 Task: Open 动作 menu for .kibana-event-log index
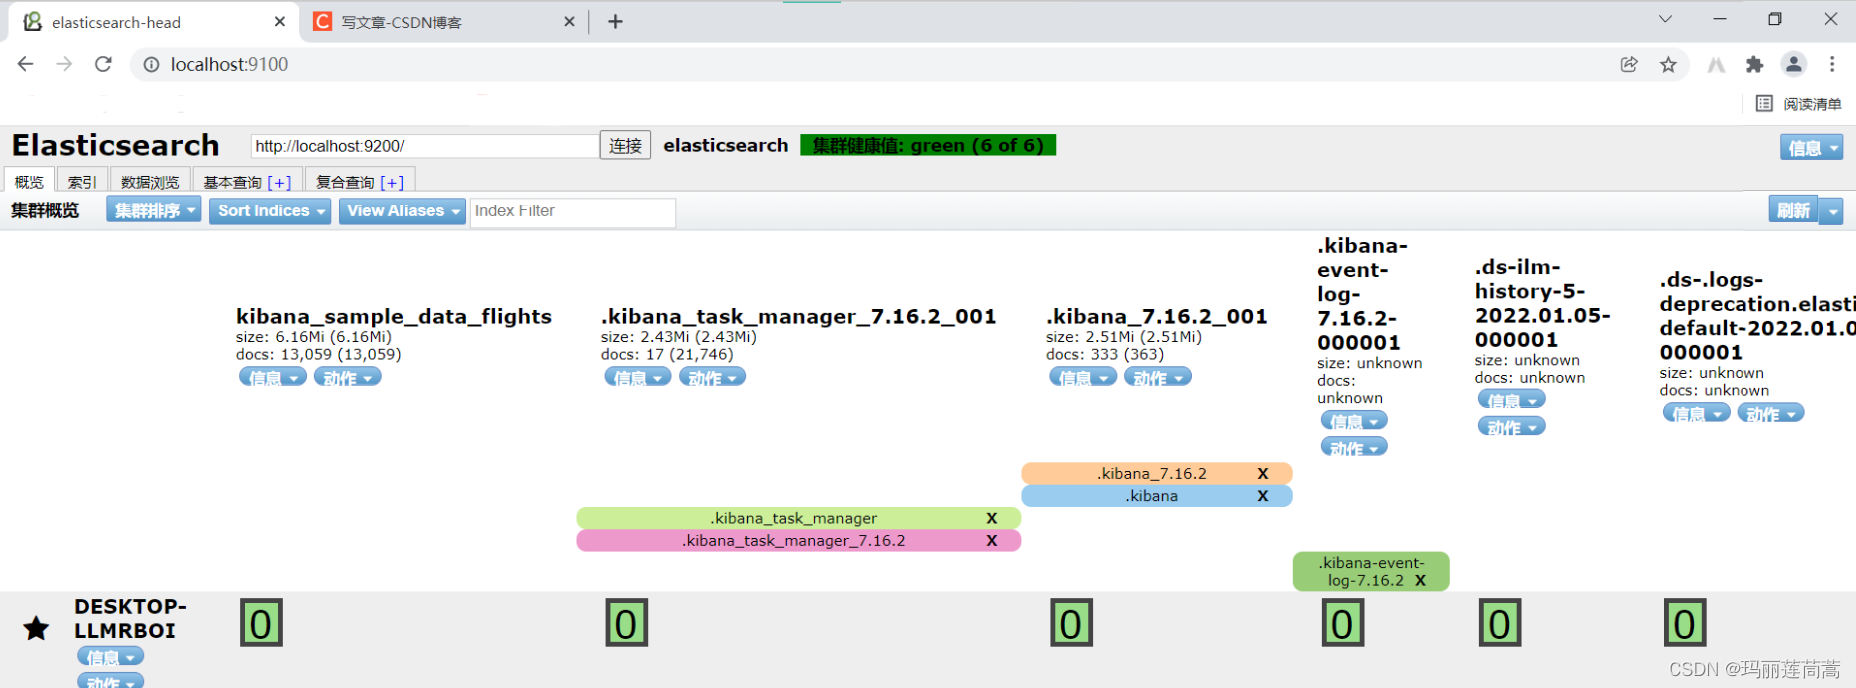(x=1354, y=447)
